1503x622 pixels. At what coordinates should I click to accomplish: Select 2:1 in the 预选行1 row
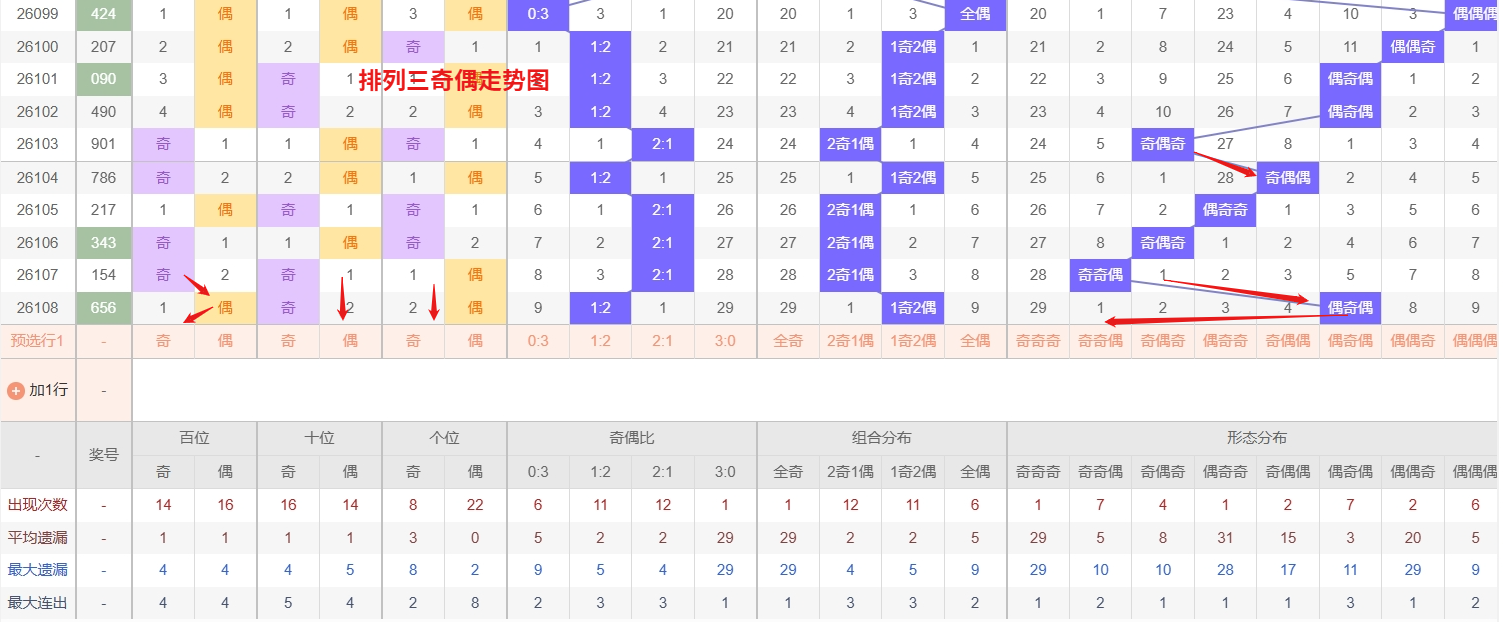[x=662, y=341]
